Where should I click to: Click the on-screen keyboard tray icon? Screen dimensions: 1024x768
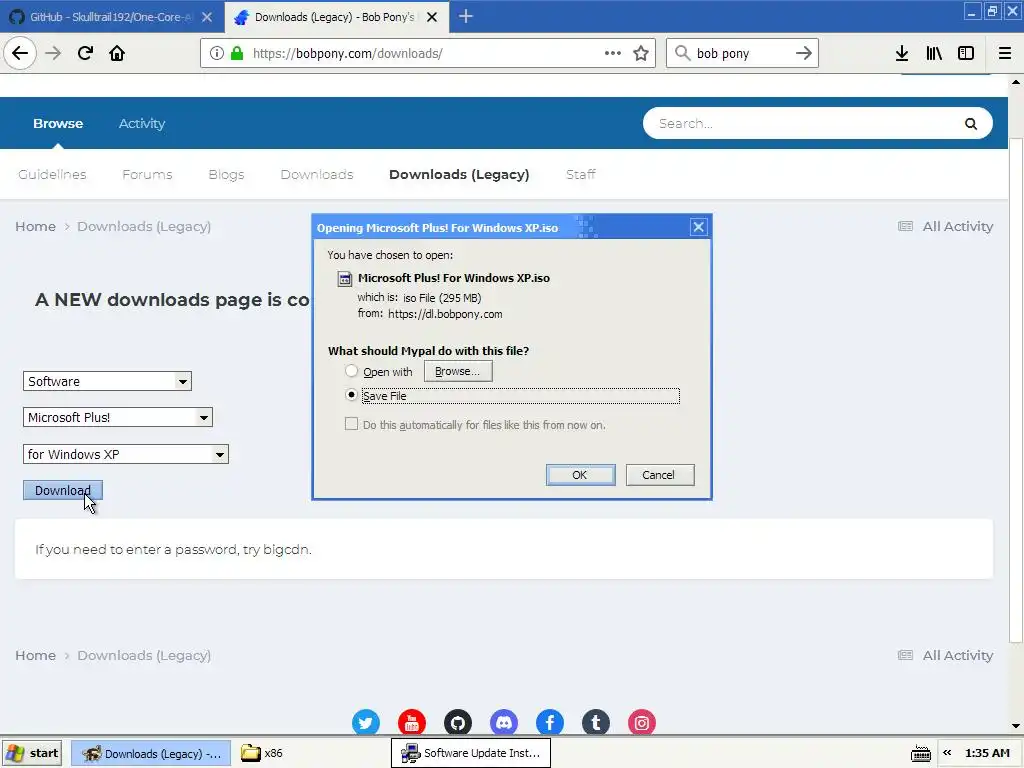(x=921, y=754)
